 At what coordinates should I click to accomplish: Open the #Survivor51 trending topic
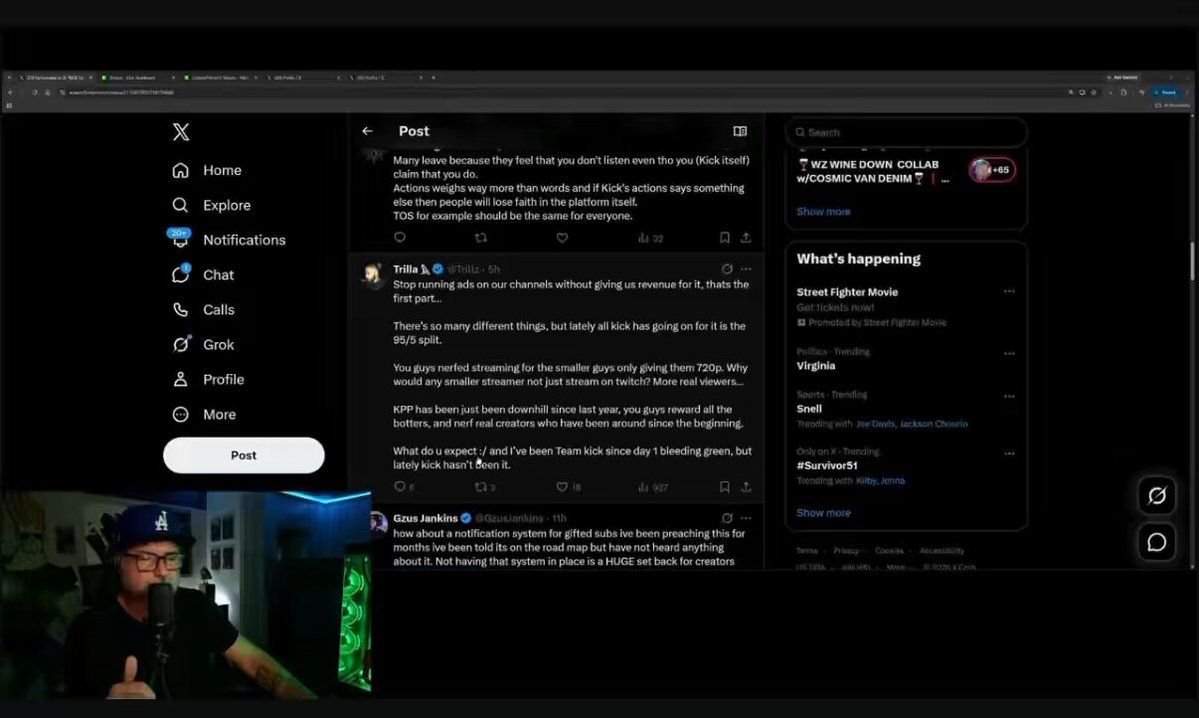pos(827,466)
